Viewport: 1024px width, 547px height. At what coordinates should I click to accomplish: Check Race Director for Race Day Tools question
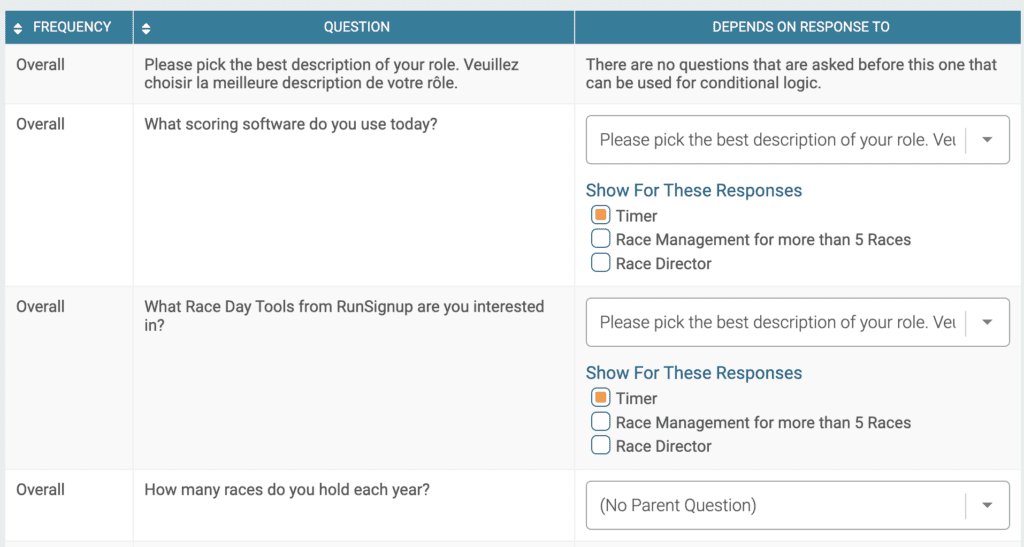(x=600, y=445)
